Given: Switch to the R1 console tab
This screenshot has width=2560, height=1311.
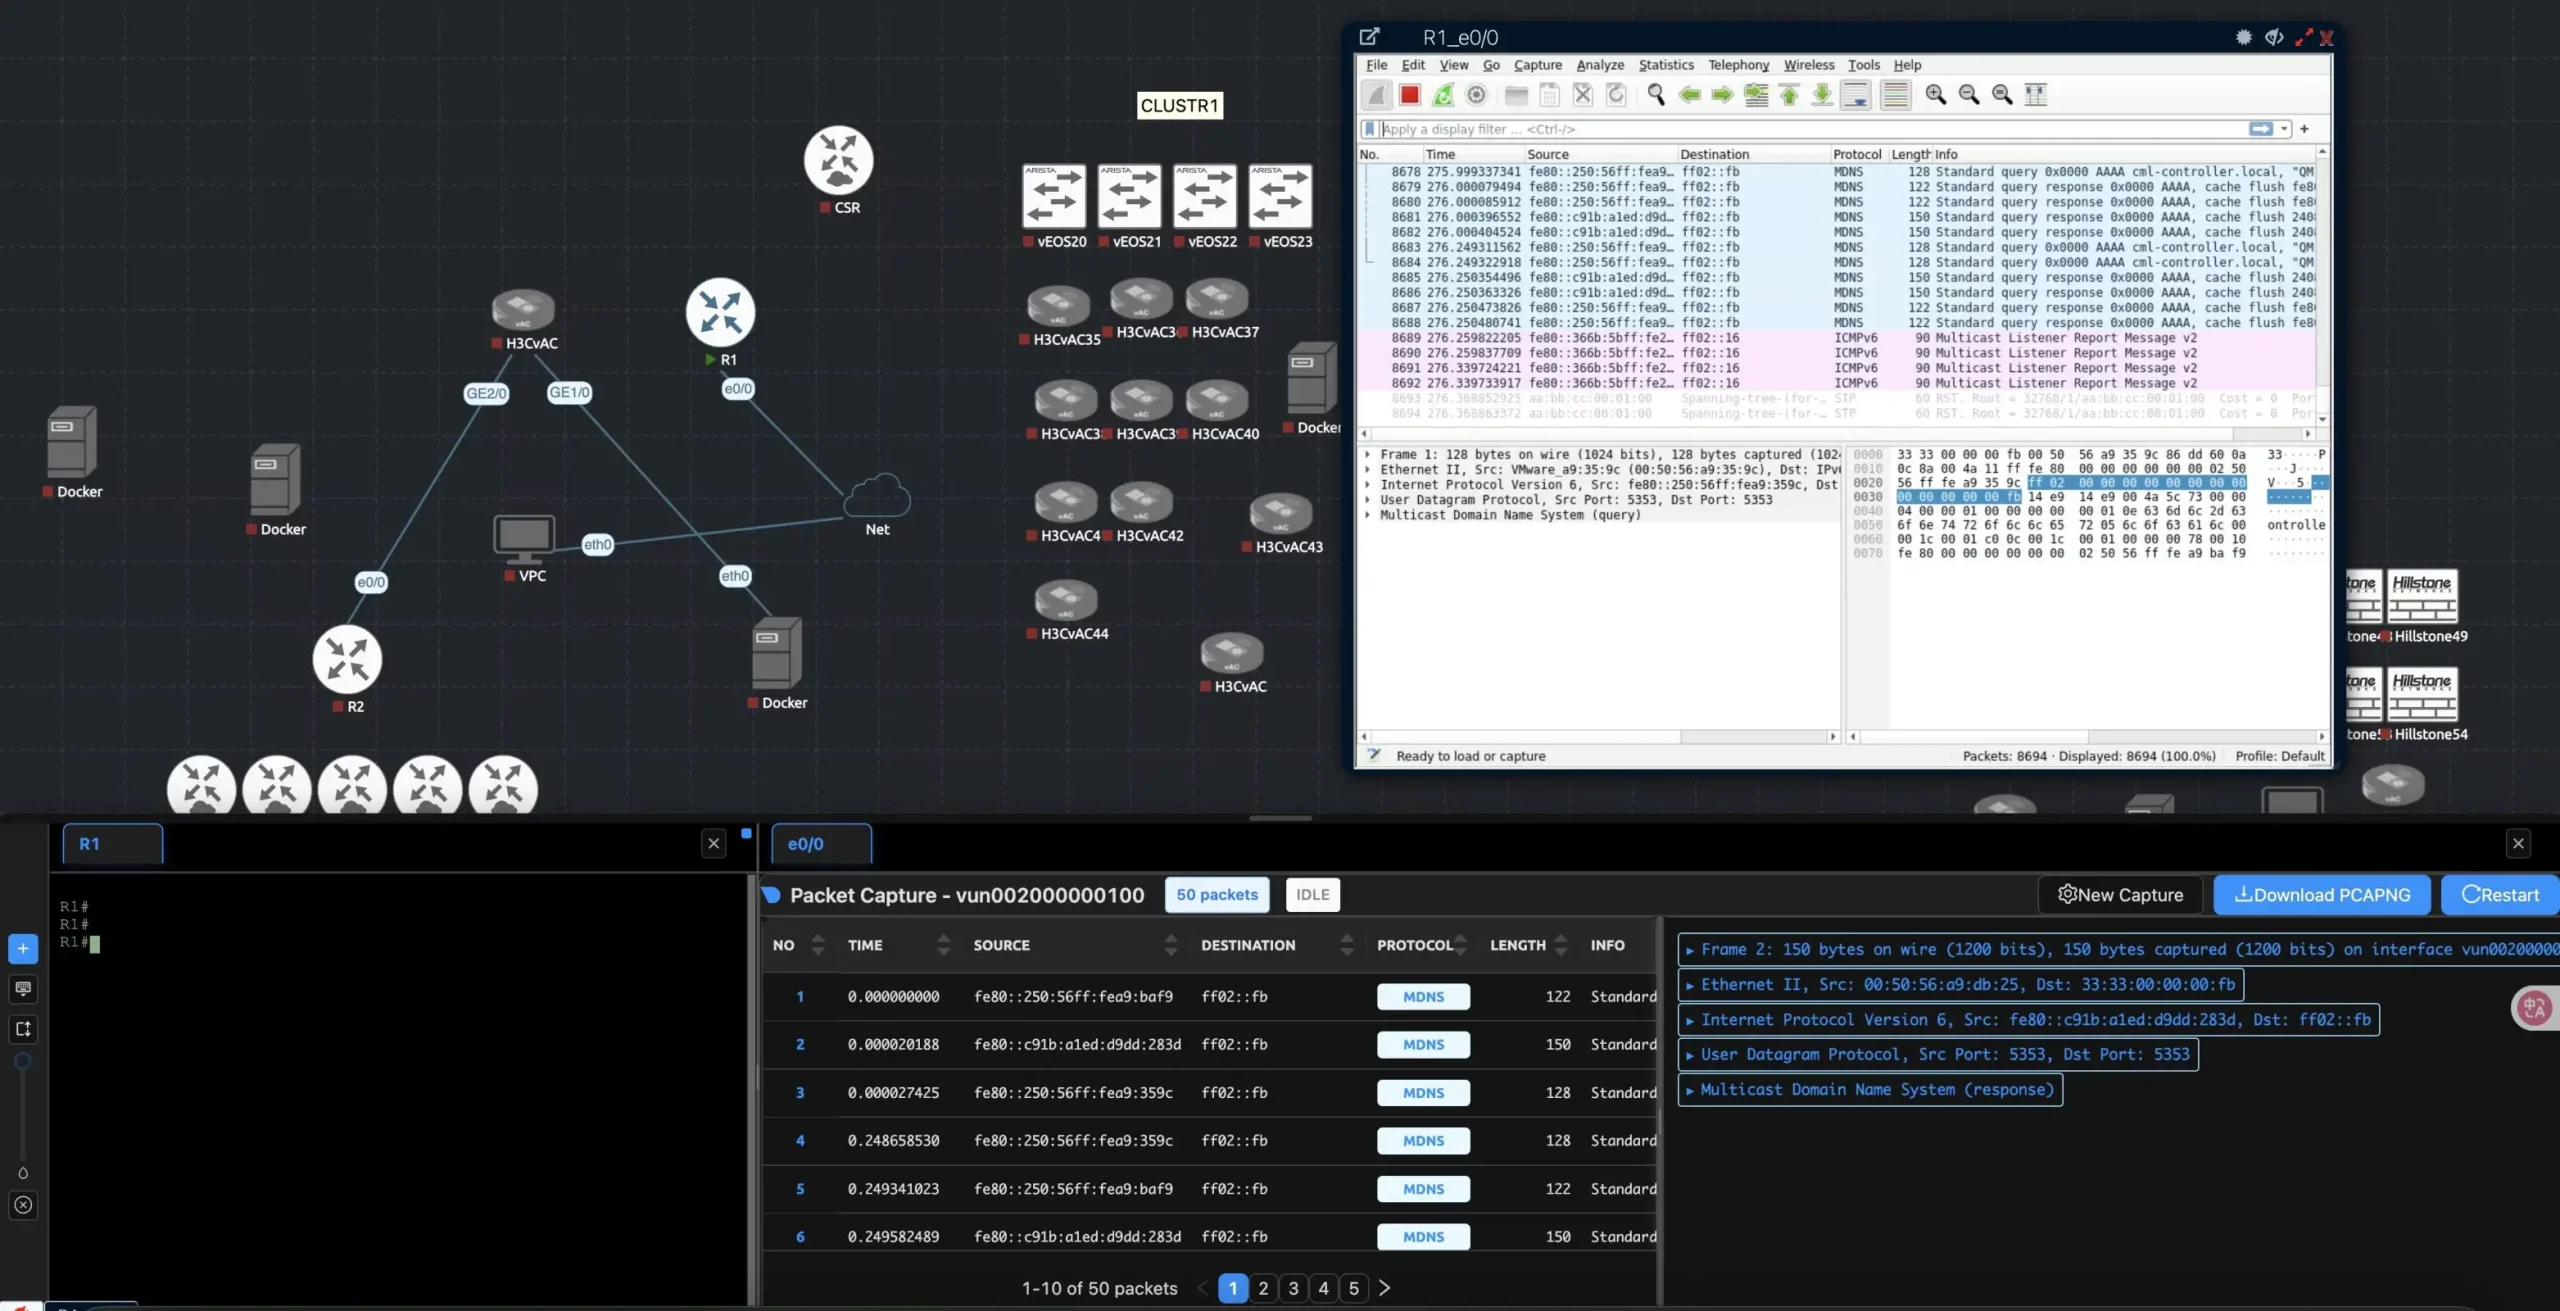Looking at the screenshot, I should point(112,844).
